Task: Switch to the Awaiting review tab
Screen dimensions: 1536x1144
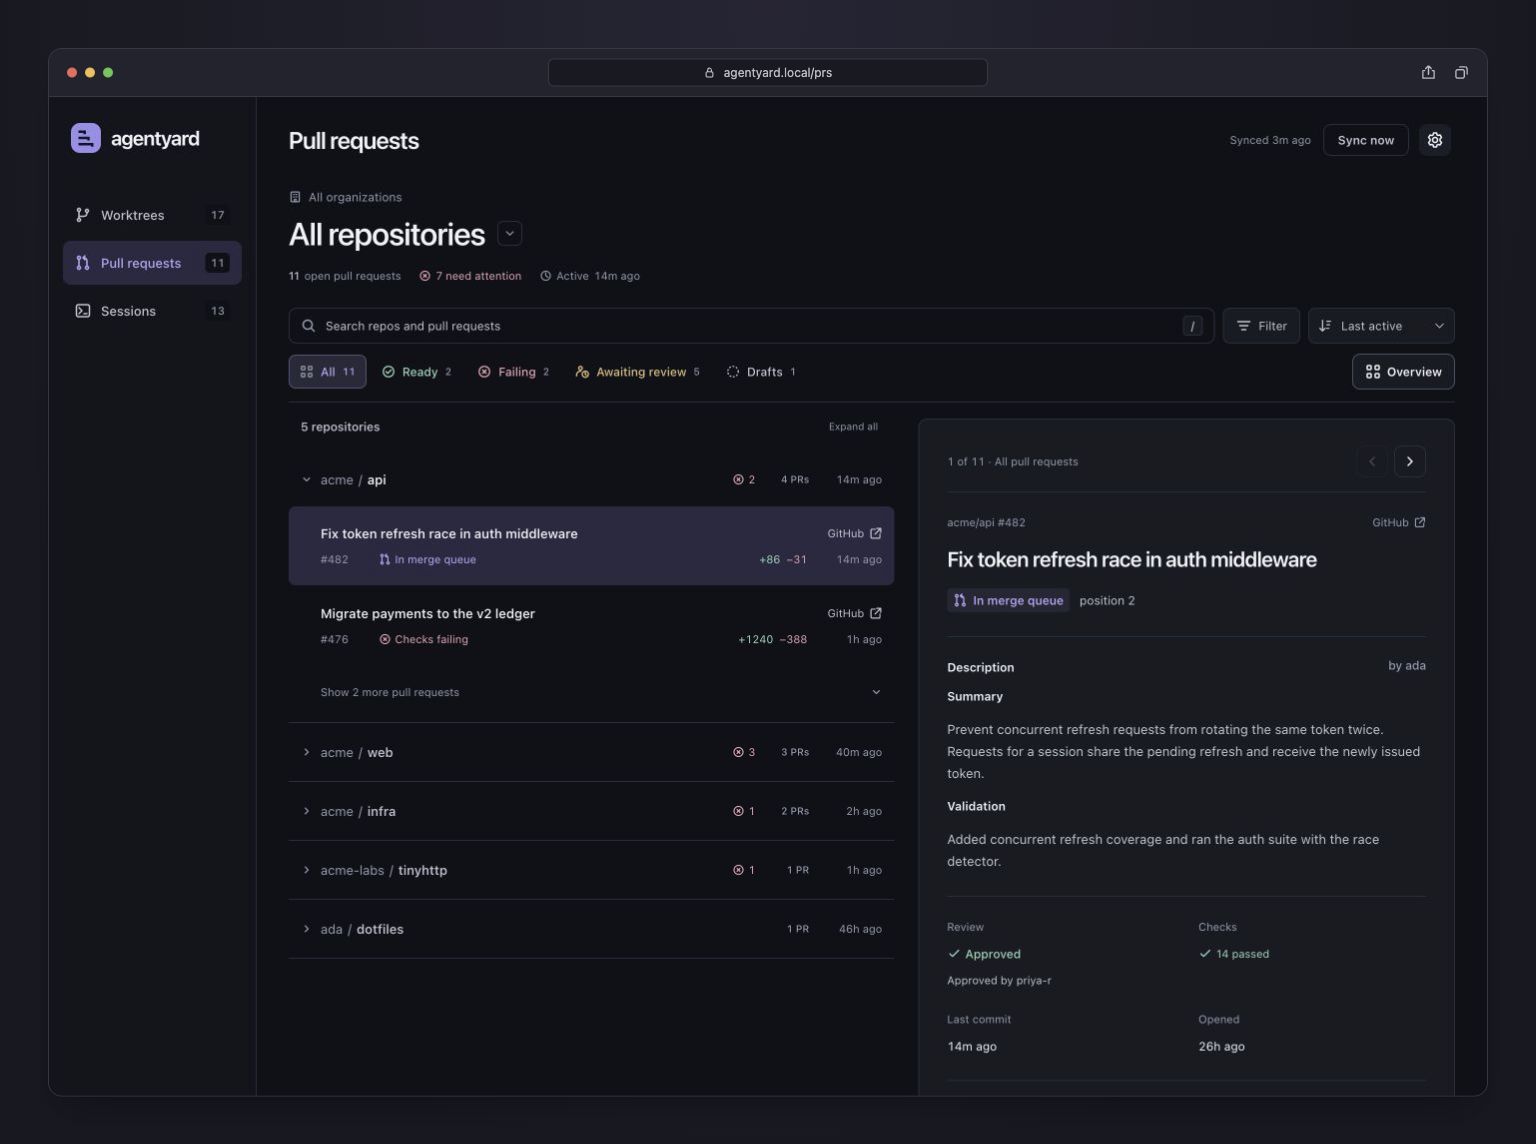Action: coord(638,372)
